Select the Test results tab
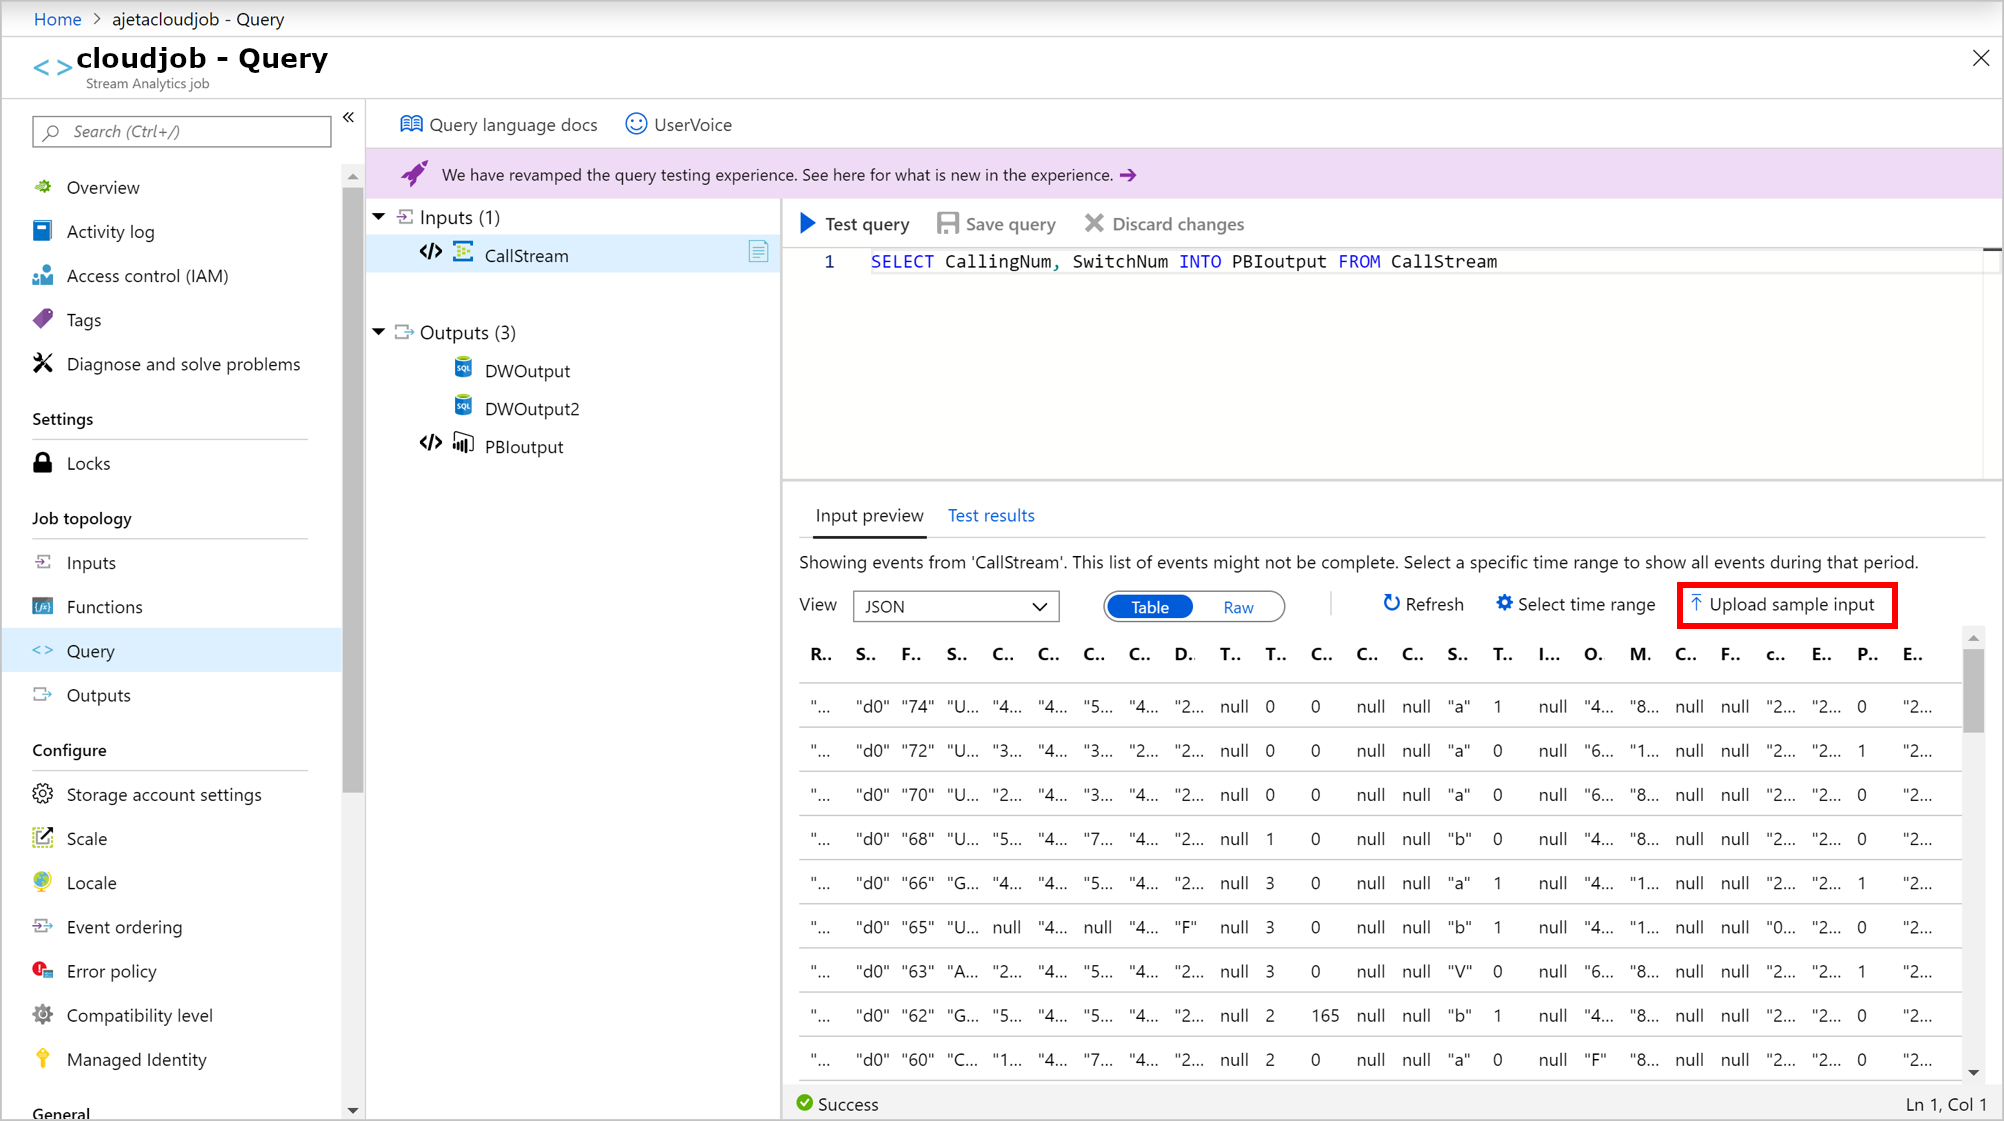Viewport: 2004px width, 1121px height. [991, 515]
